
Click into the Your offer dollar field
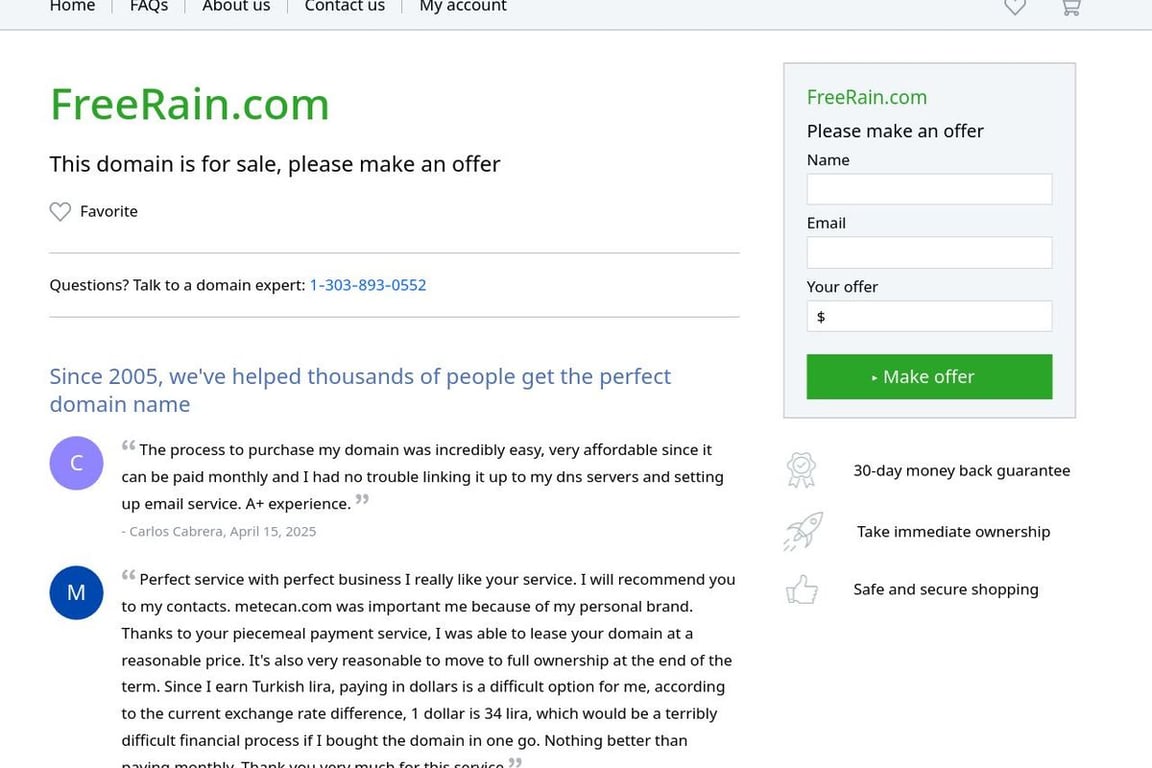[x=929, y=317]
